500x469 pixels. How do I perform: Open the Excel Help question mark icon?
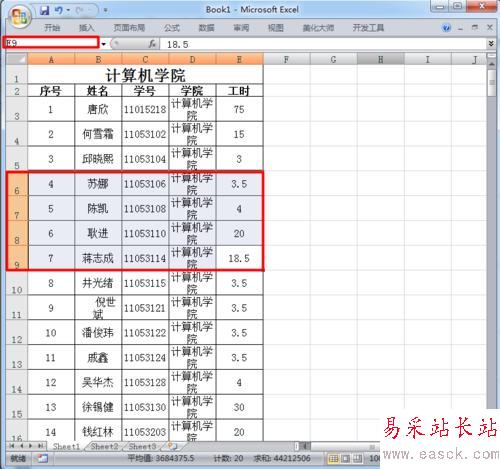(x=446, y=28)
